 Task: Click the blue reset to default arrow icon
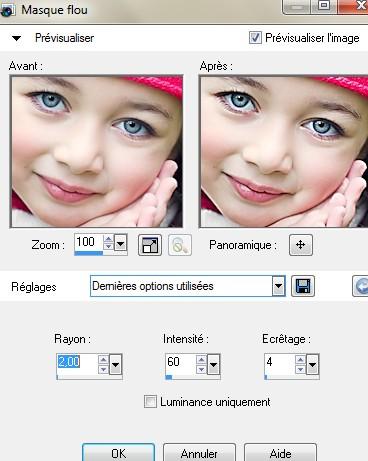[360, 286]
